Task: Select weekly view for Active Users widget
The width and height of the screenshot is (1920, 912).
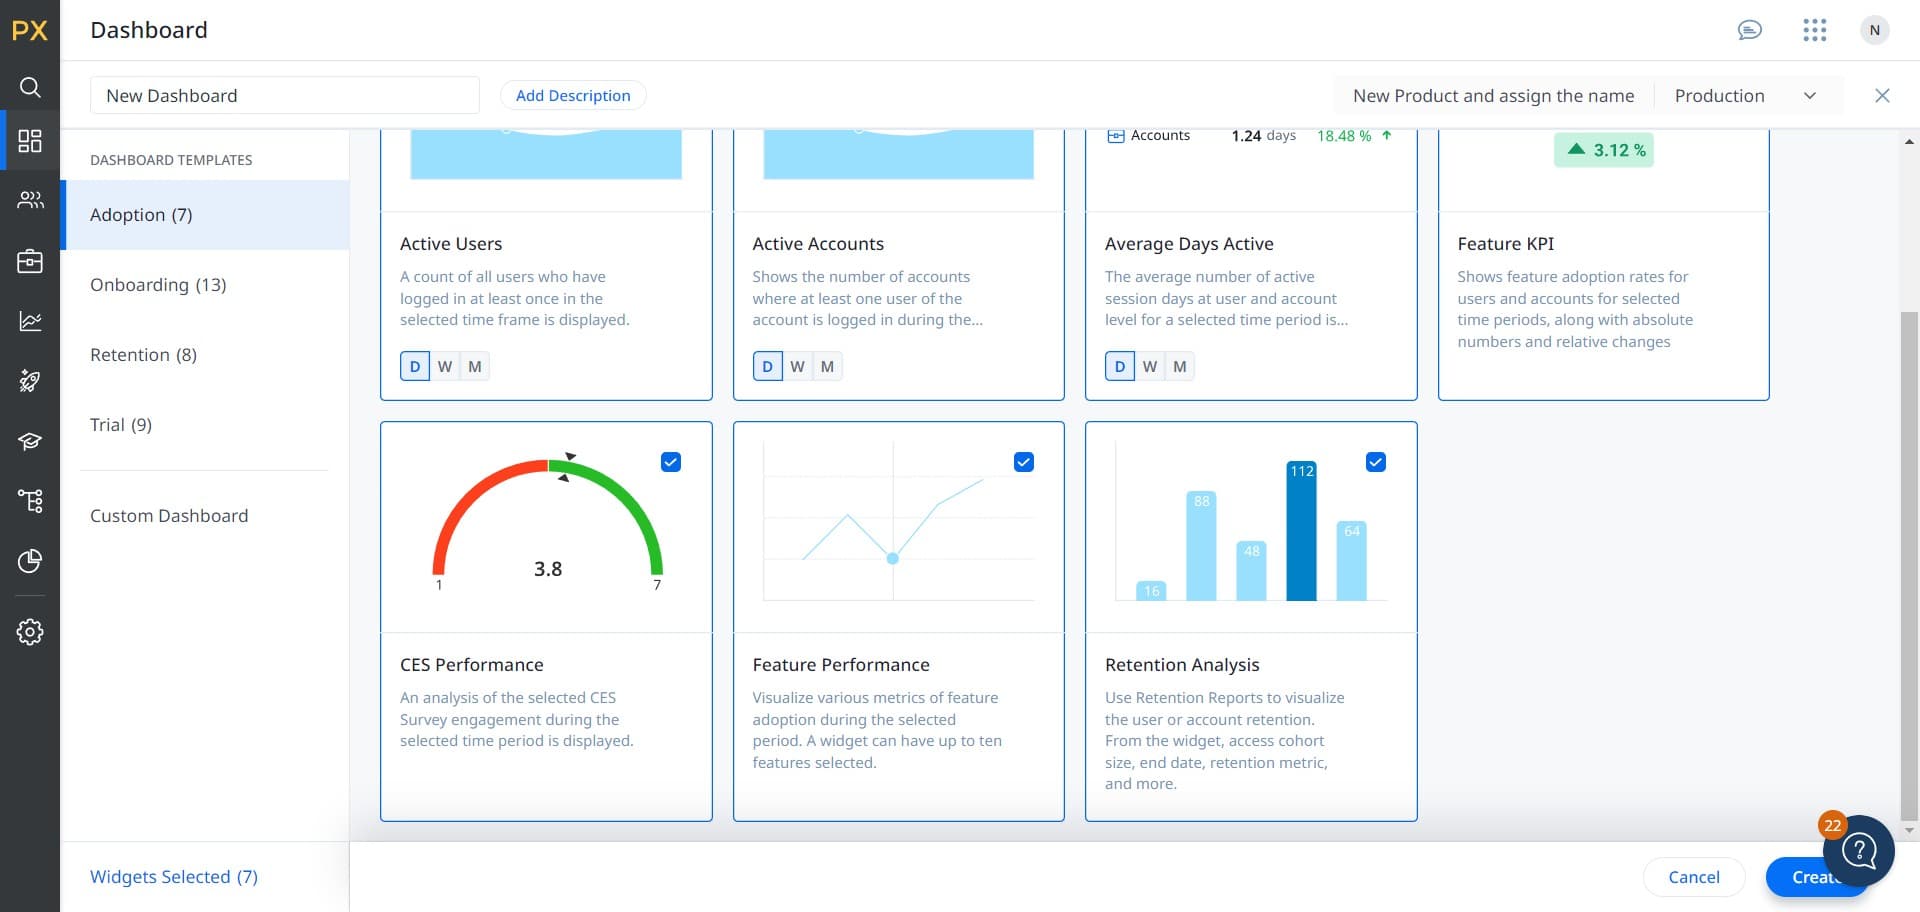Action: 445,366
